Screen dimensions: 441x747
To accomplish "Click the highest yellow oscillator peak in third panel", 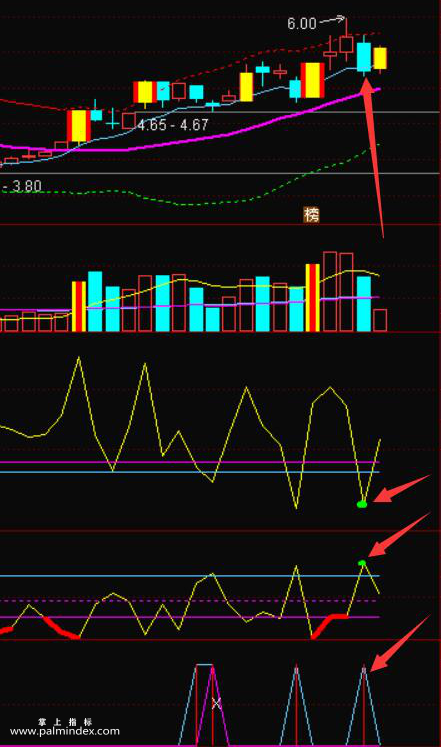I will [x=79, y=357].
